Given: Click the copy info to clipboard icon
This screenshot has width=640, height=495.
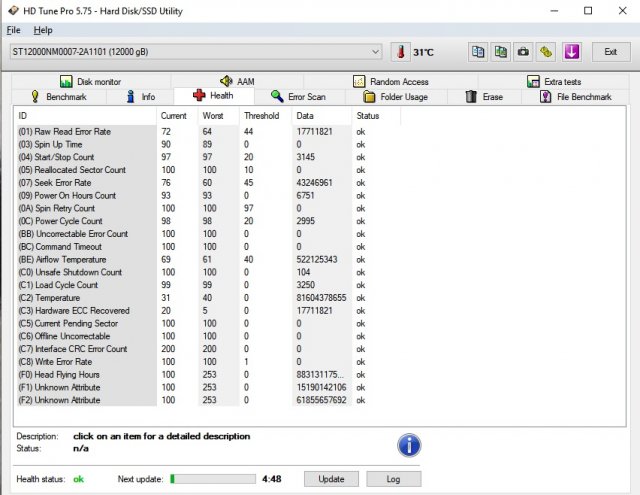Looking at the screenshot, I should click(x=478, y=52).
